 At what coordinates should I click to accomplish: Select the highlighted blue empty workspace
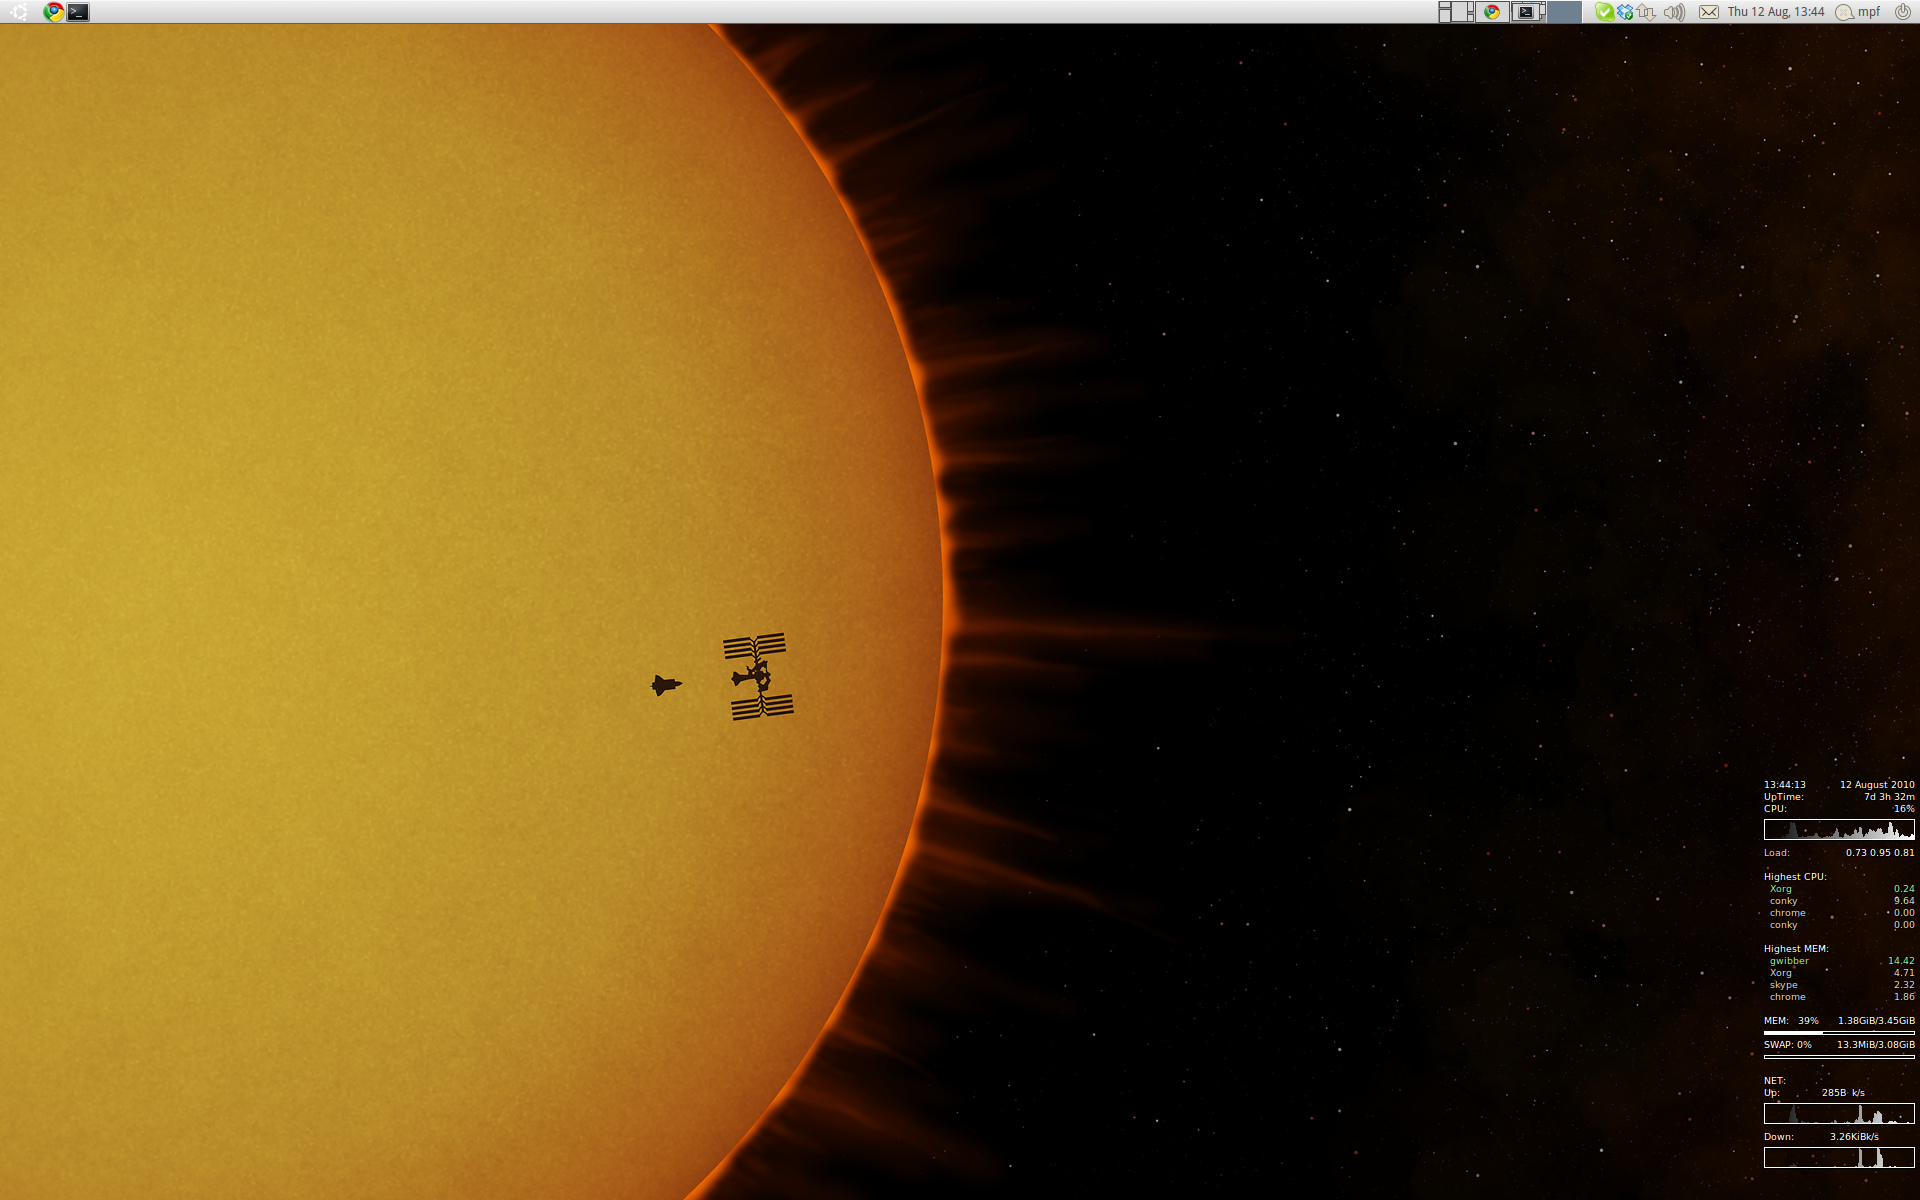(x=1565, y=12)
